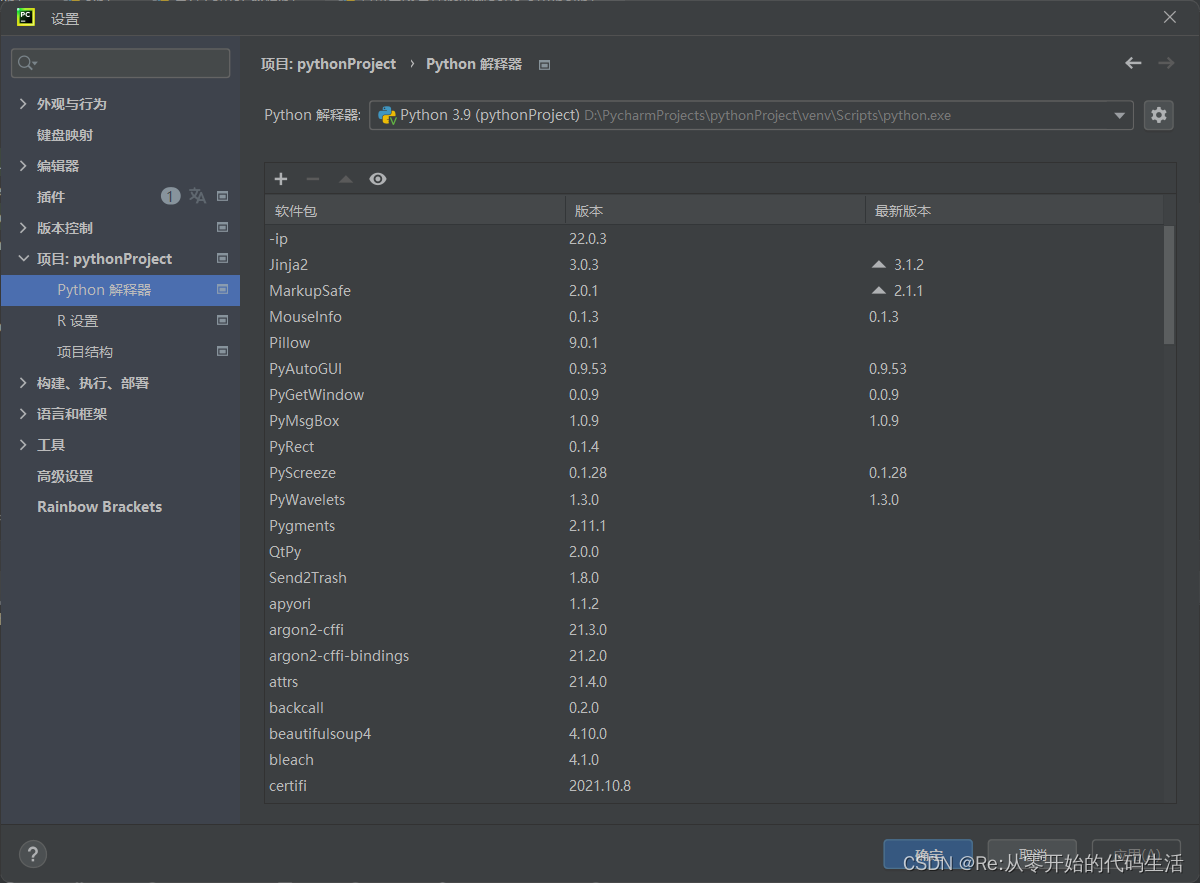Open help with the question mark icon
The image size is (1200, 883).
click(33, 854)
